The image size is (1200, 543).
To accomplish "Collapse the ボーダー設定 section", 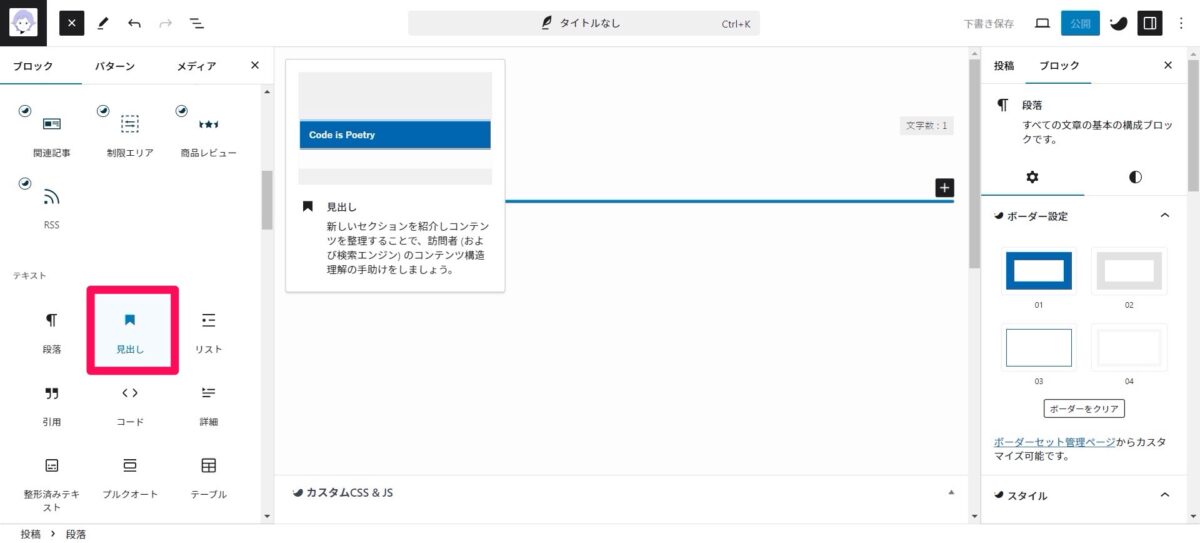I will [x=1164, y=215].
